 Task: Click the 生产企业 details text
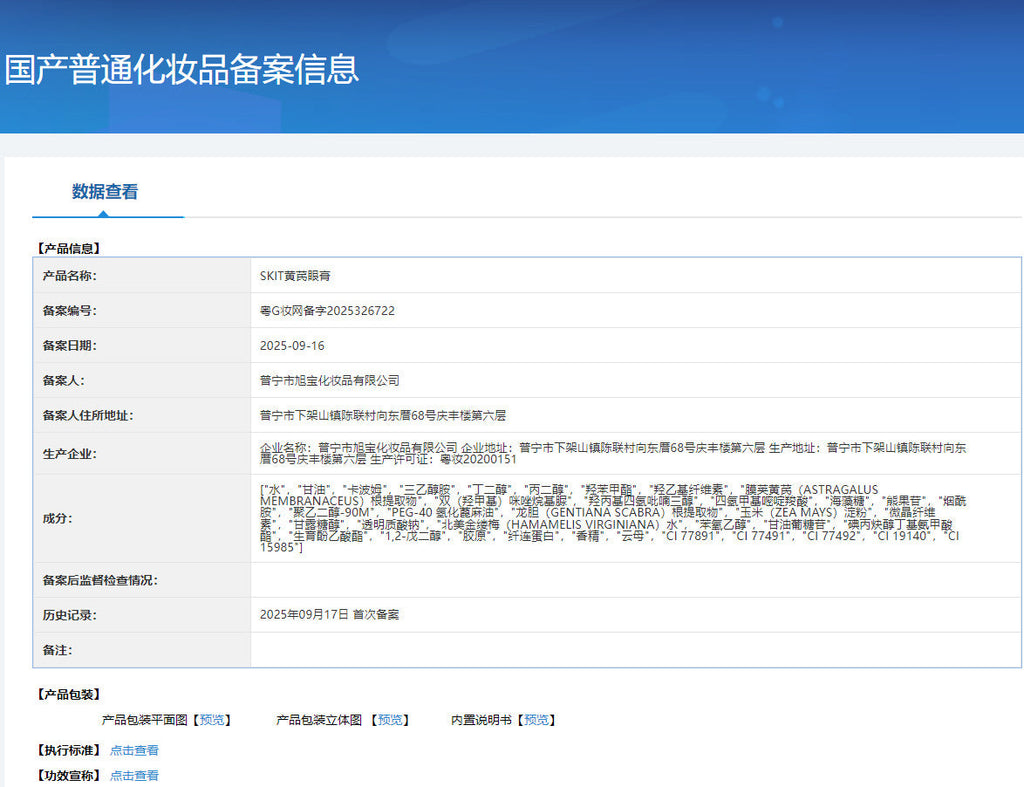[x=613, y=453]
